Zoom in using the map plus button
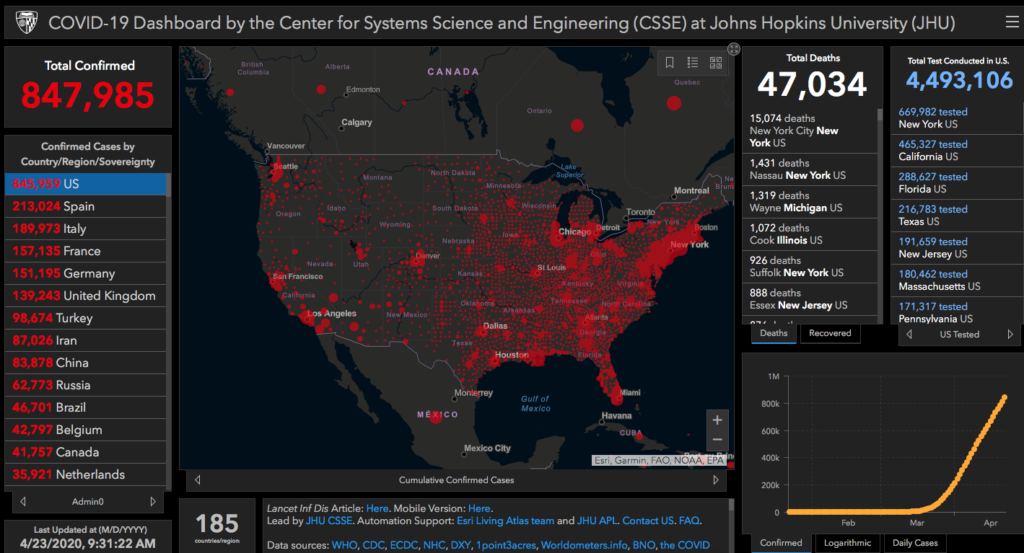 716,420
